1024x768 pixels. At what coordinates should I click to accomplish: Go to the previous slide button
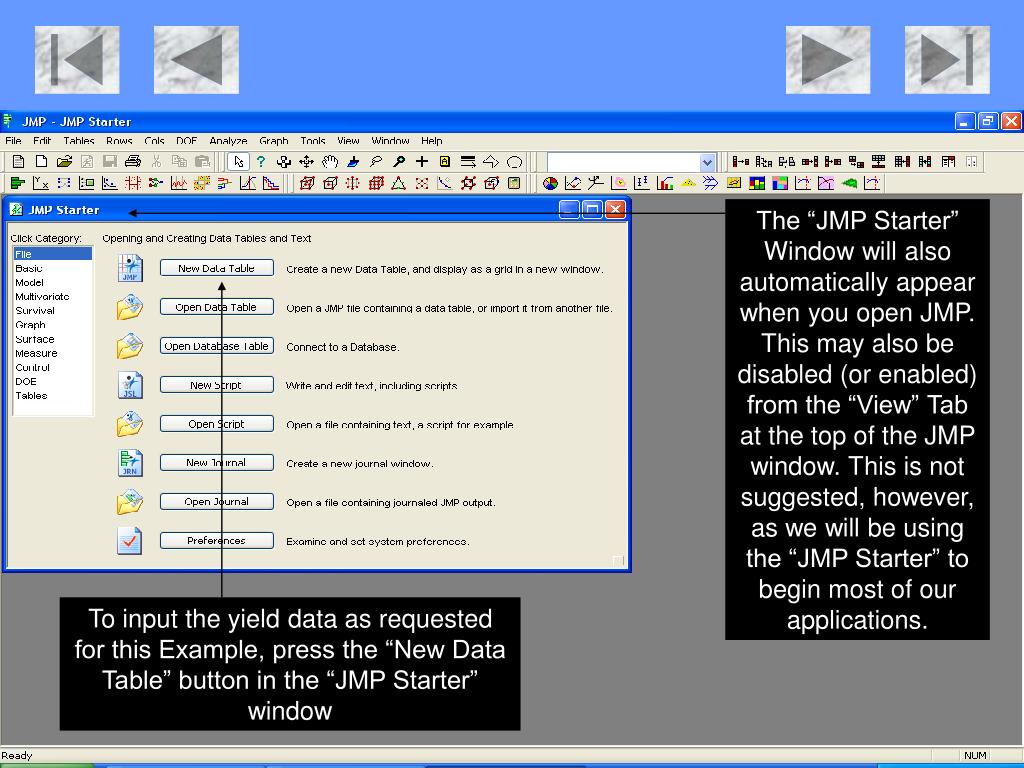196,59
